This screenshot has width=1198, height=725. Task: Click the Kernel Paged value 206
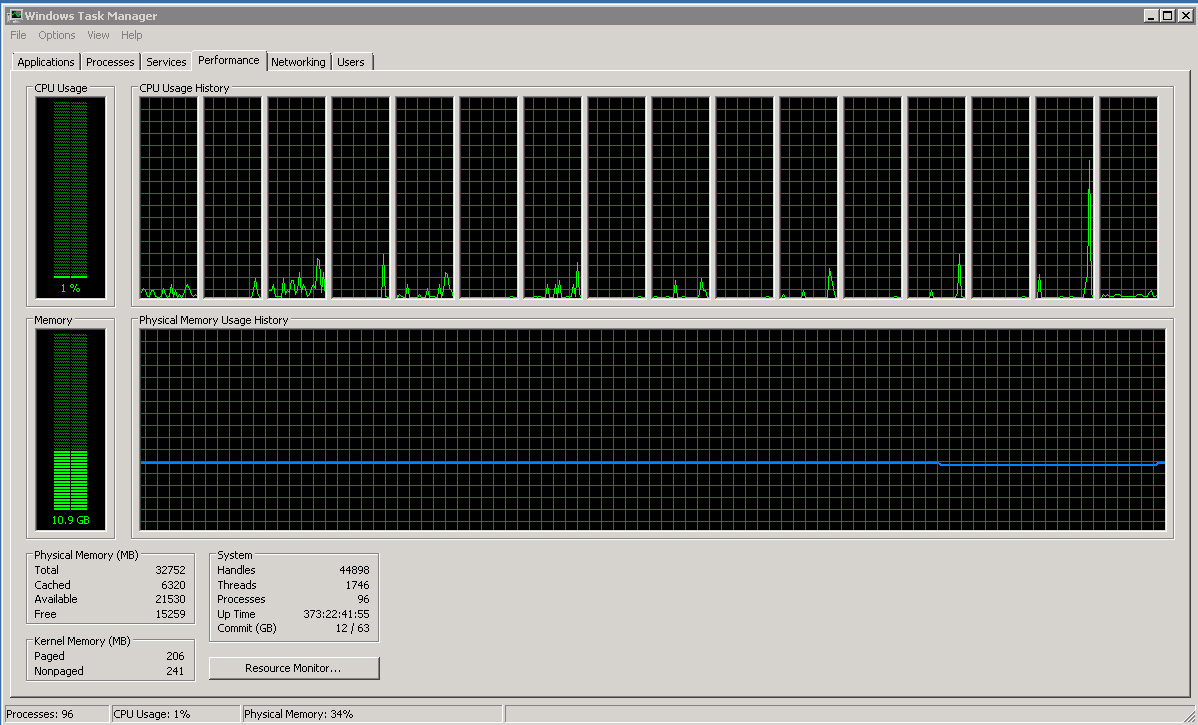coord(176,656)
